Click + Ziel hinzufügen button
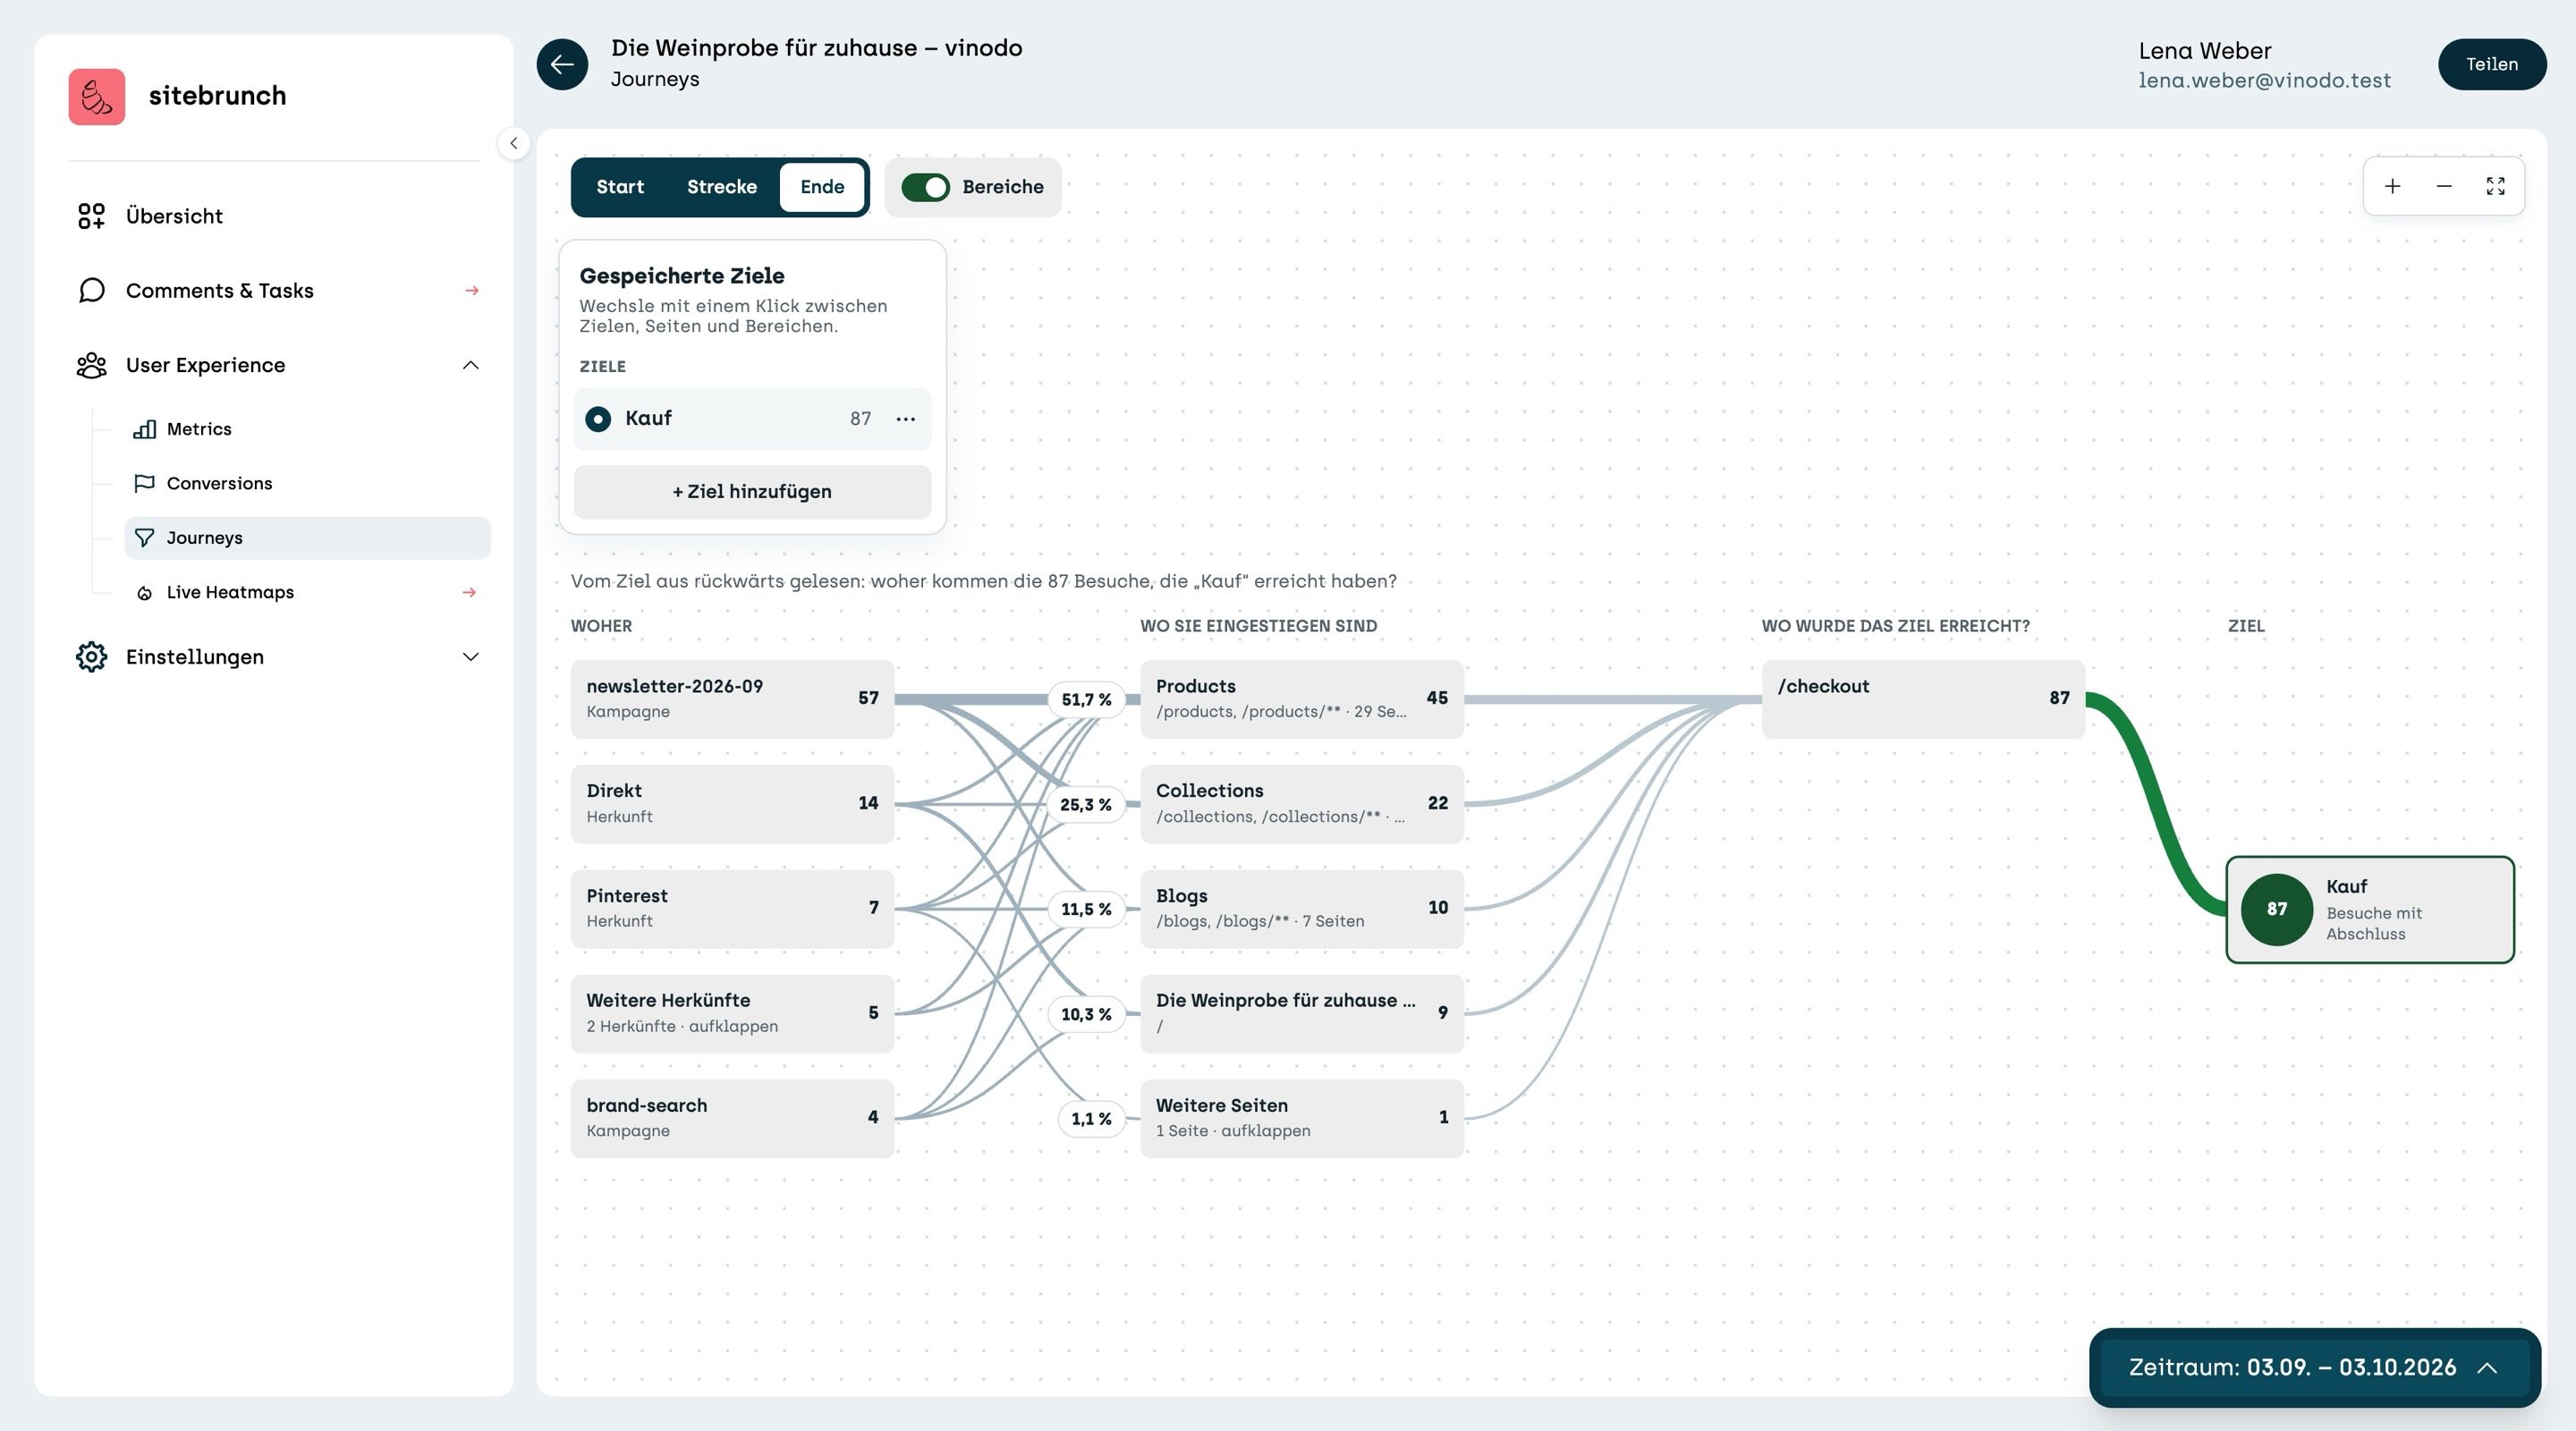The width and height of the screenshot is (2576, 1431). click(x=752, y=492)
